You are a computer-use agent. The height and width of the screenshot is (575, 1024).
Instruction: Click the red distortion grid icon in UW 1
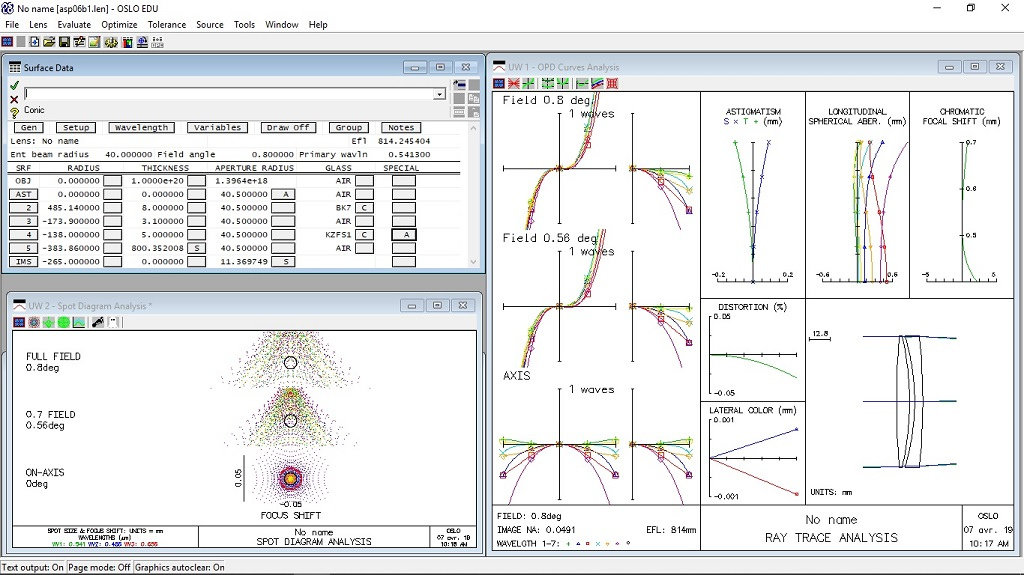(x=612, y=84)
